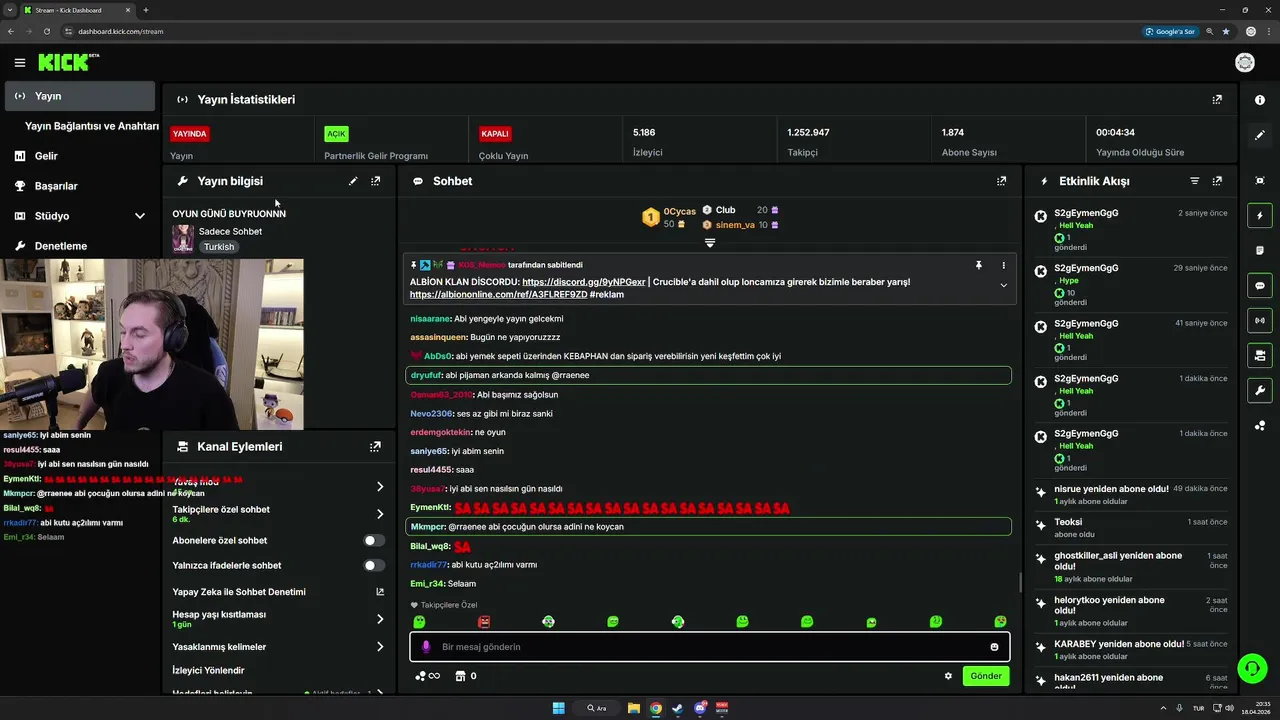Open the three-dot menu on the pinned message

[1003, 265]
